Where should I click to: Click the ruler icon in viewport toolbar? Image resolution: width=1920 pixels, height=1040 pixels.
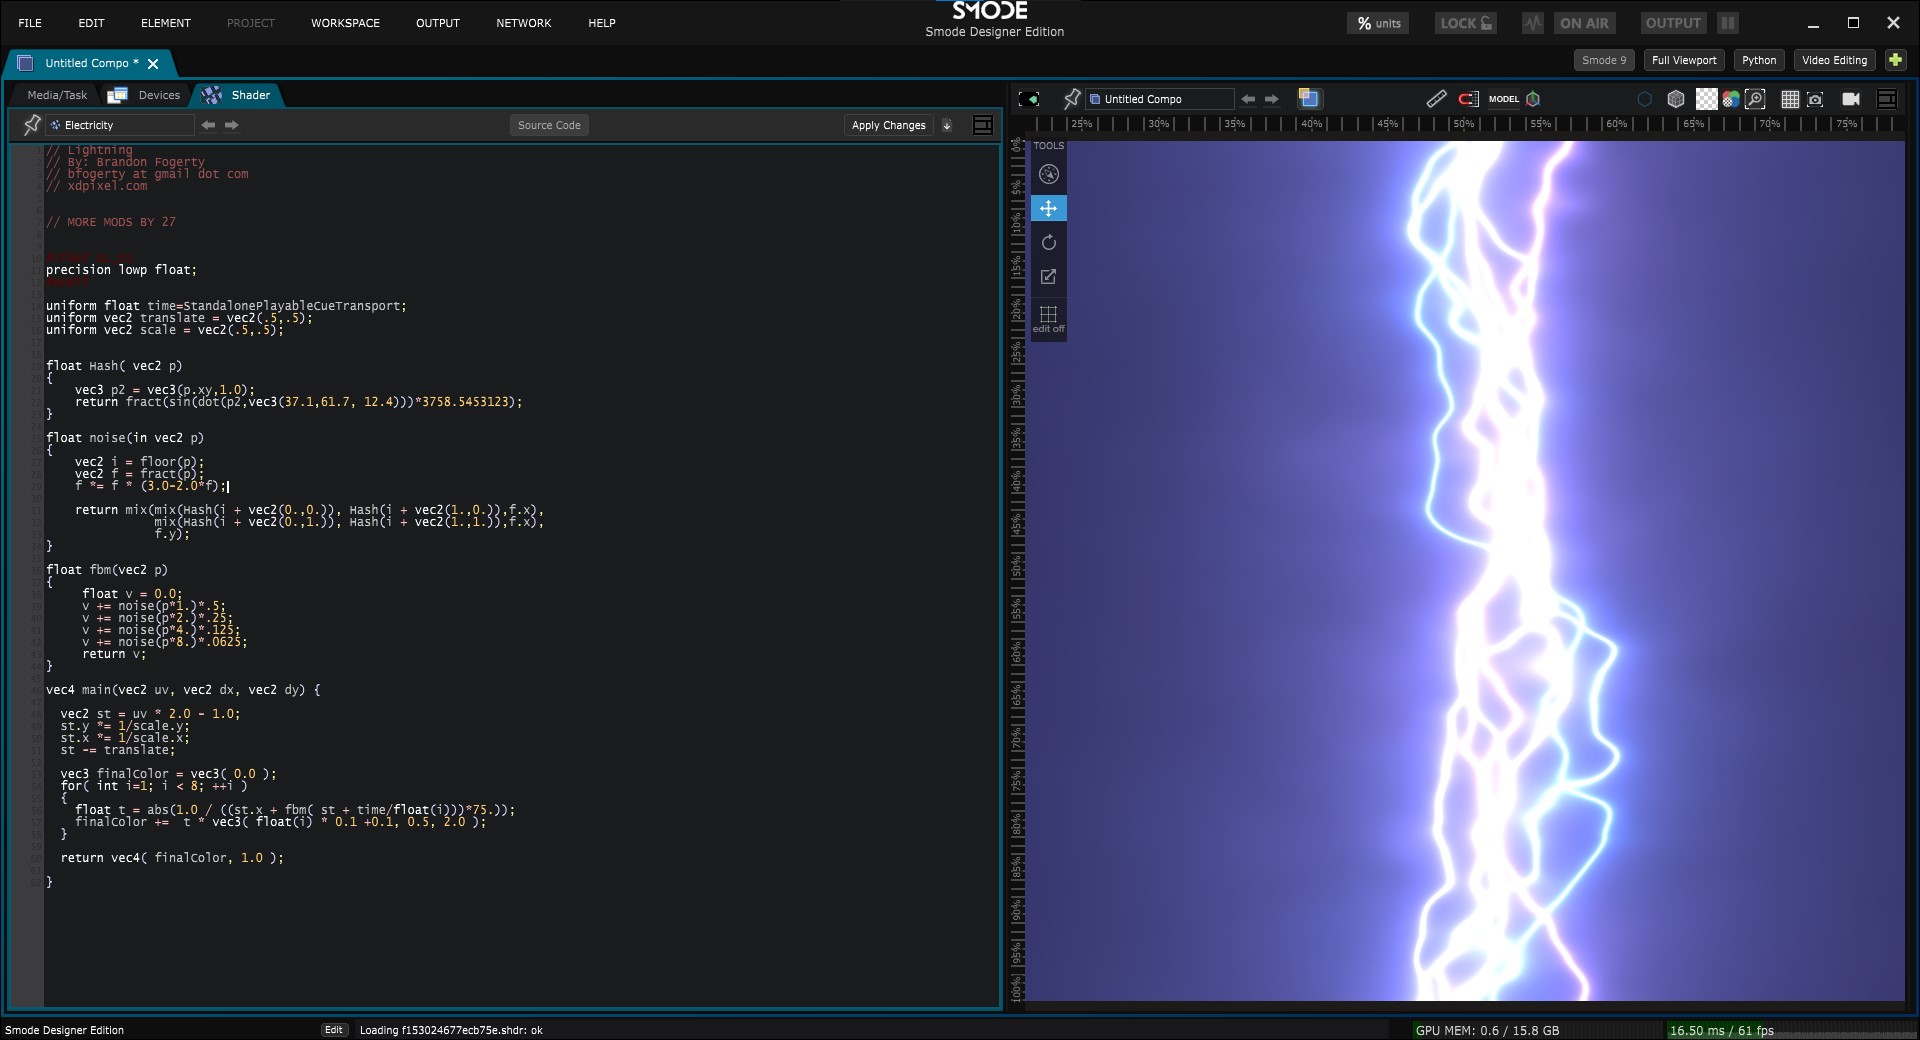click(x=1436, y=99)
